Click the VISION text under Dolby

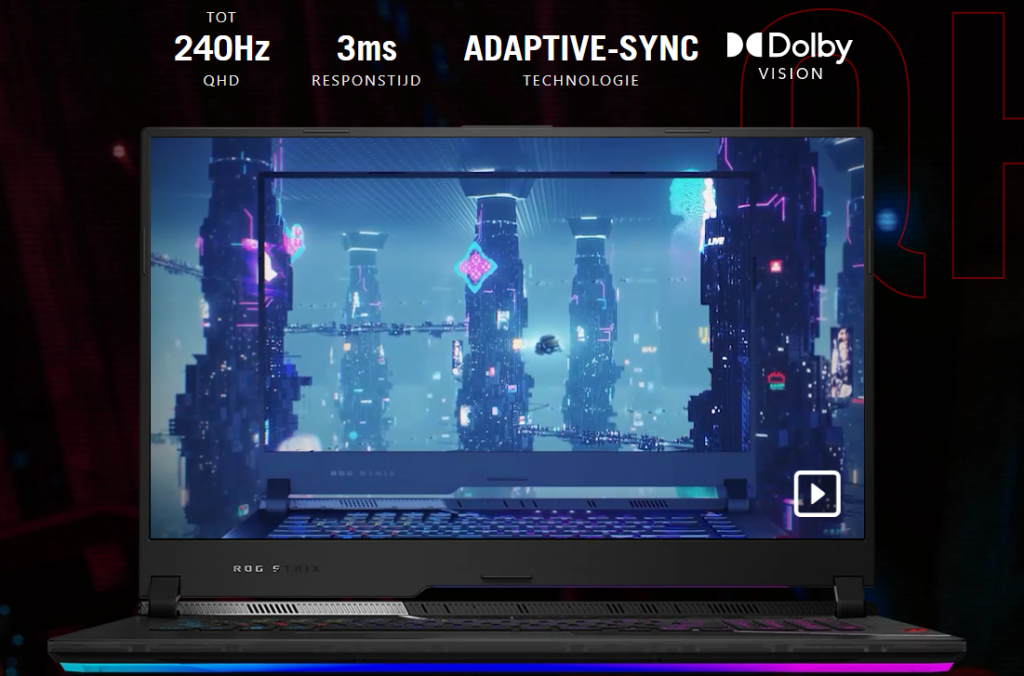tap(790, 73)
